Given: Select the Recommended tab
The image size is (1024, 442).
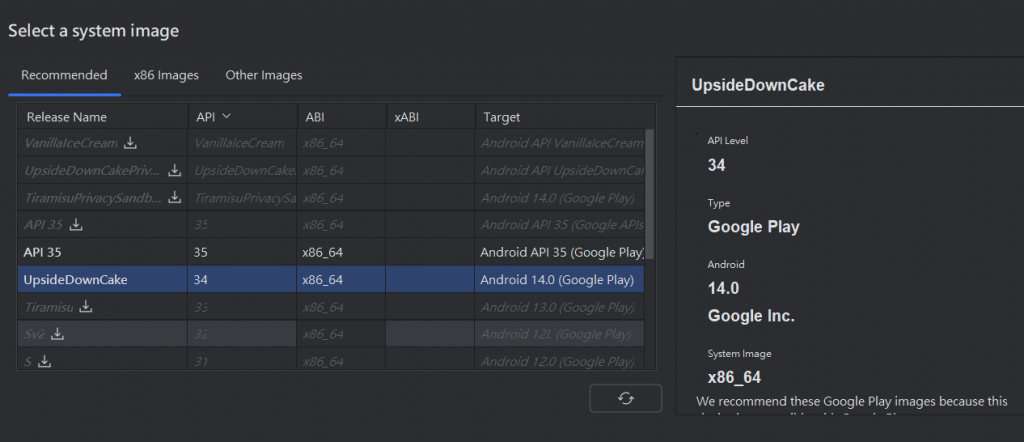Looking at the screenshot, I should tap(64, 75).
